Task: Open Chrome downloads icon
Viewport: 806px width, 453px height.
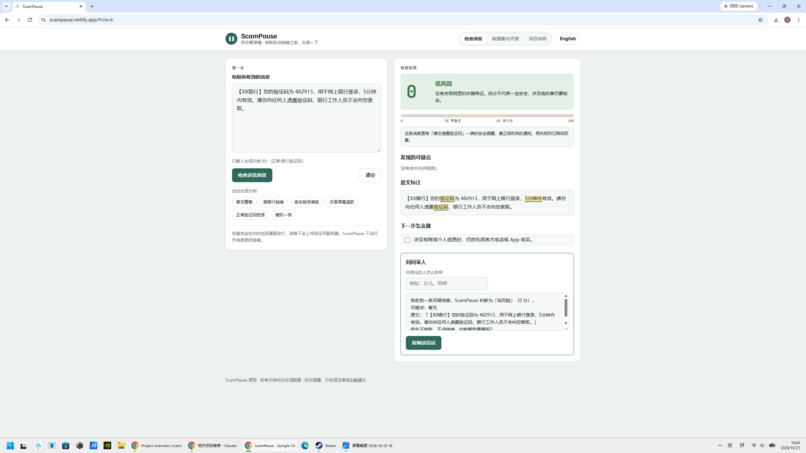Action: click(x=776, y=20)
